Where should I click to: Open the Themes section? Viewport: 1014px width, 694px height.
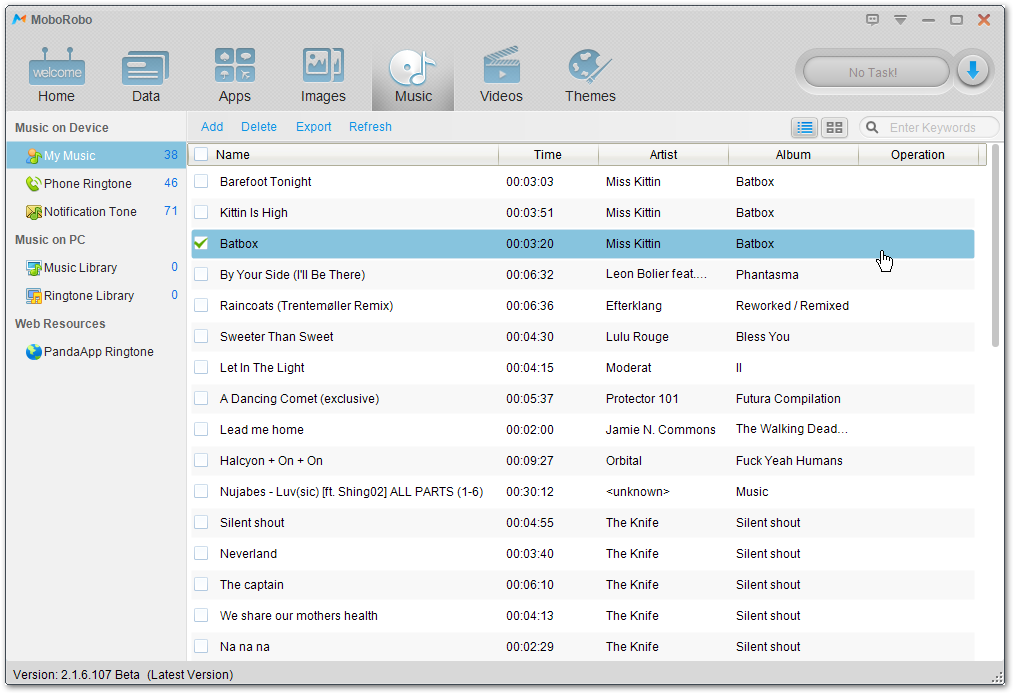[x=590, y=76]
